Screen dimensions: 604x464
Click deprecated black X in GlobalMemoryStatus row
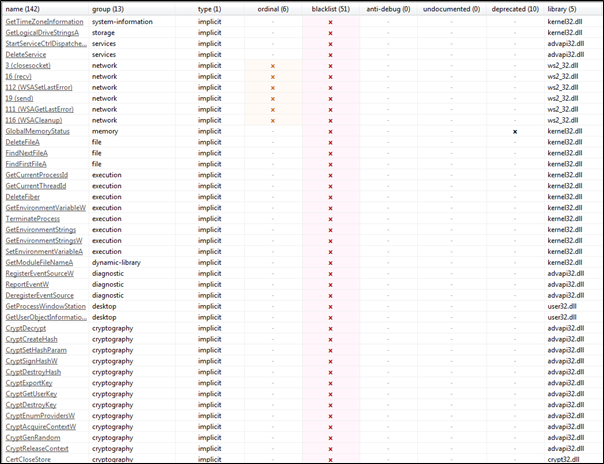coord(515,132)
